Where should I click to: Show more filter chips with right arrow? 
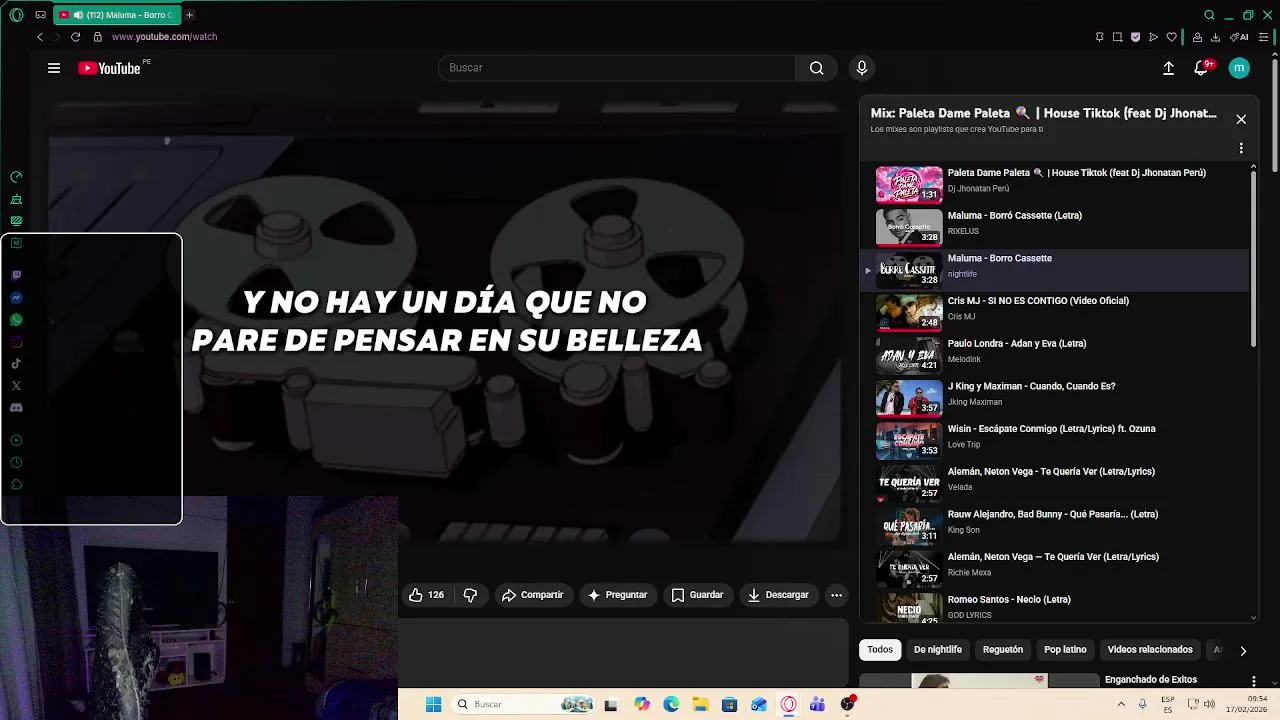click(x=1243, y=651)
